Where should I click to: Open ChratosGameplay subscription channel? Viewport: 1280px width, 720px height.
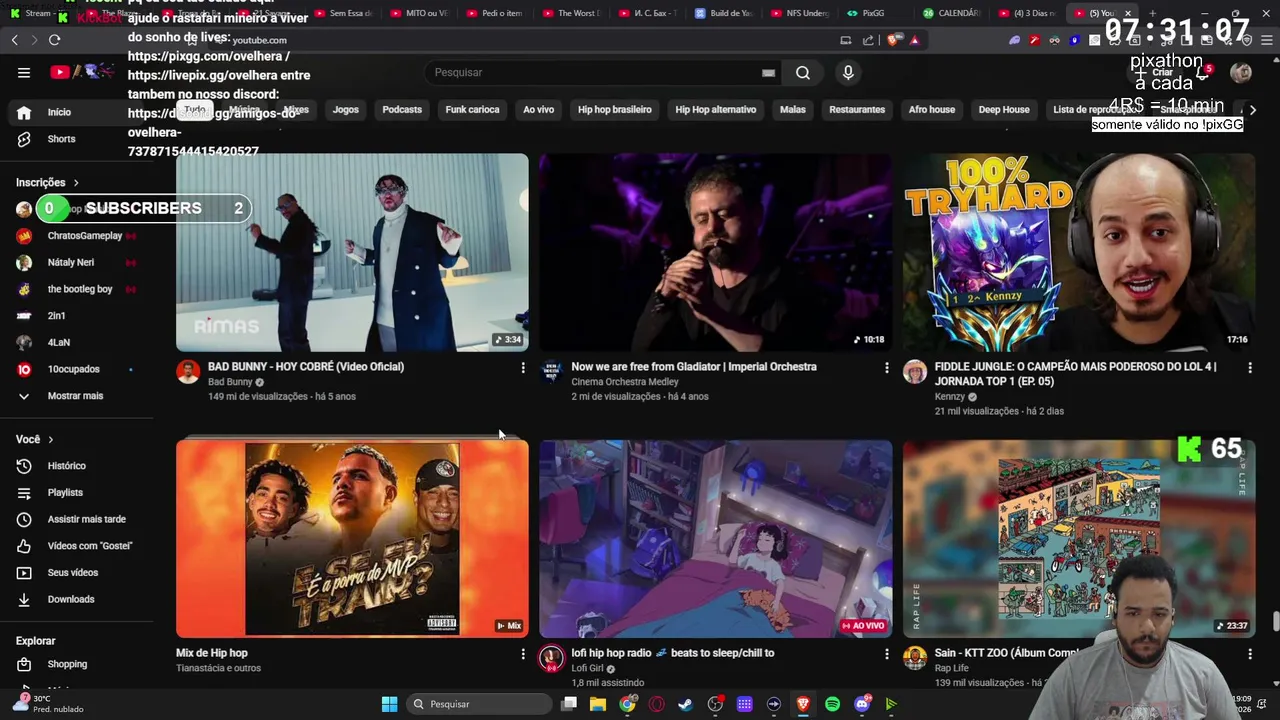tap(76, 236)
